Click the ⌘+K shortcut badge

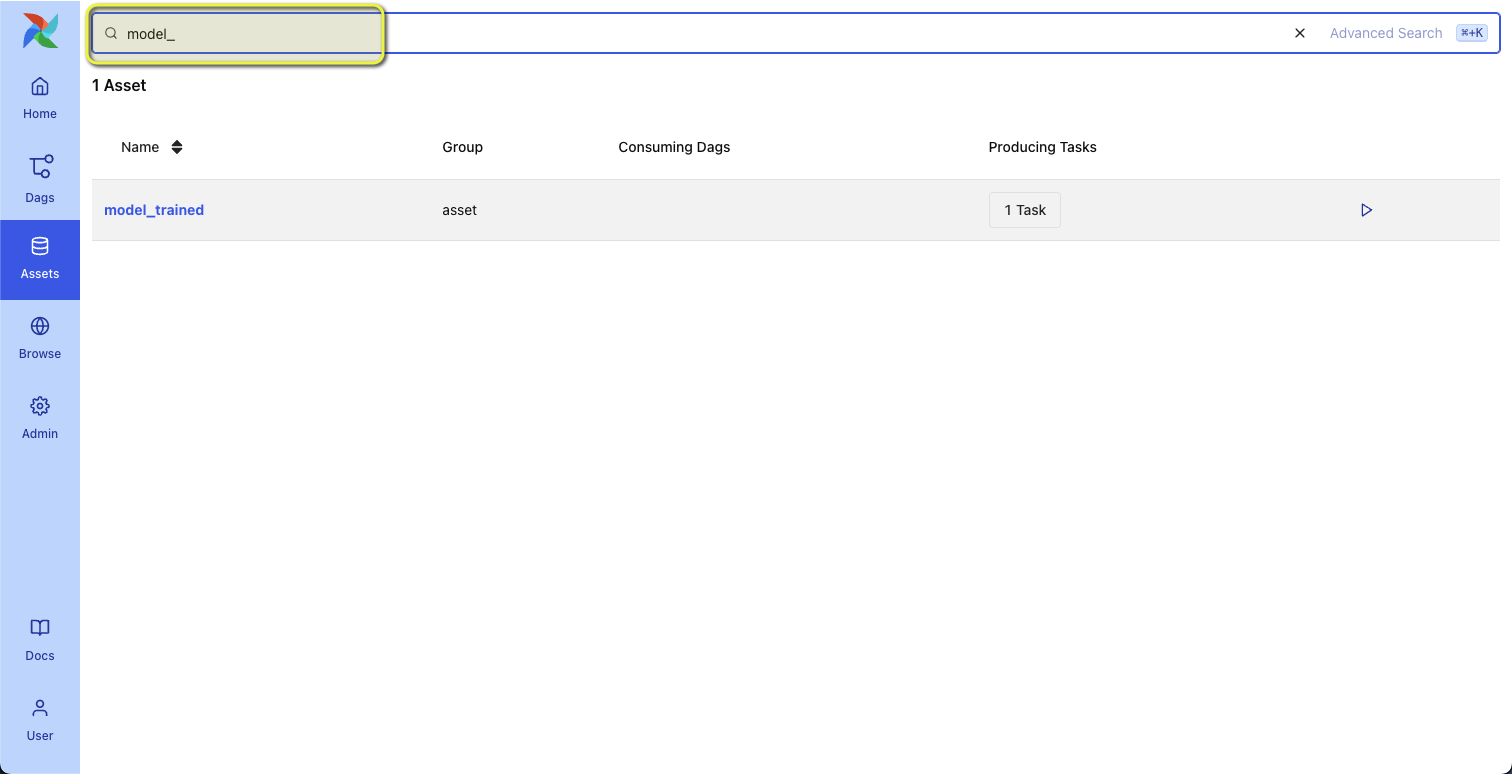(1472, 33)
